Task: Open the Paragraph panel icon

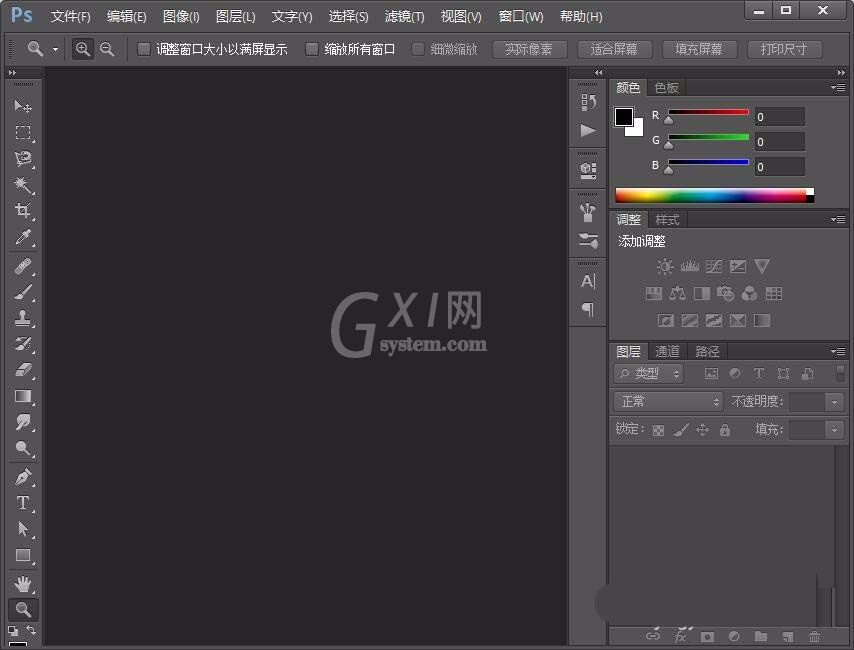Action: pos(588,309)
